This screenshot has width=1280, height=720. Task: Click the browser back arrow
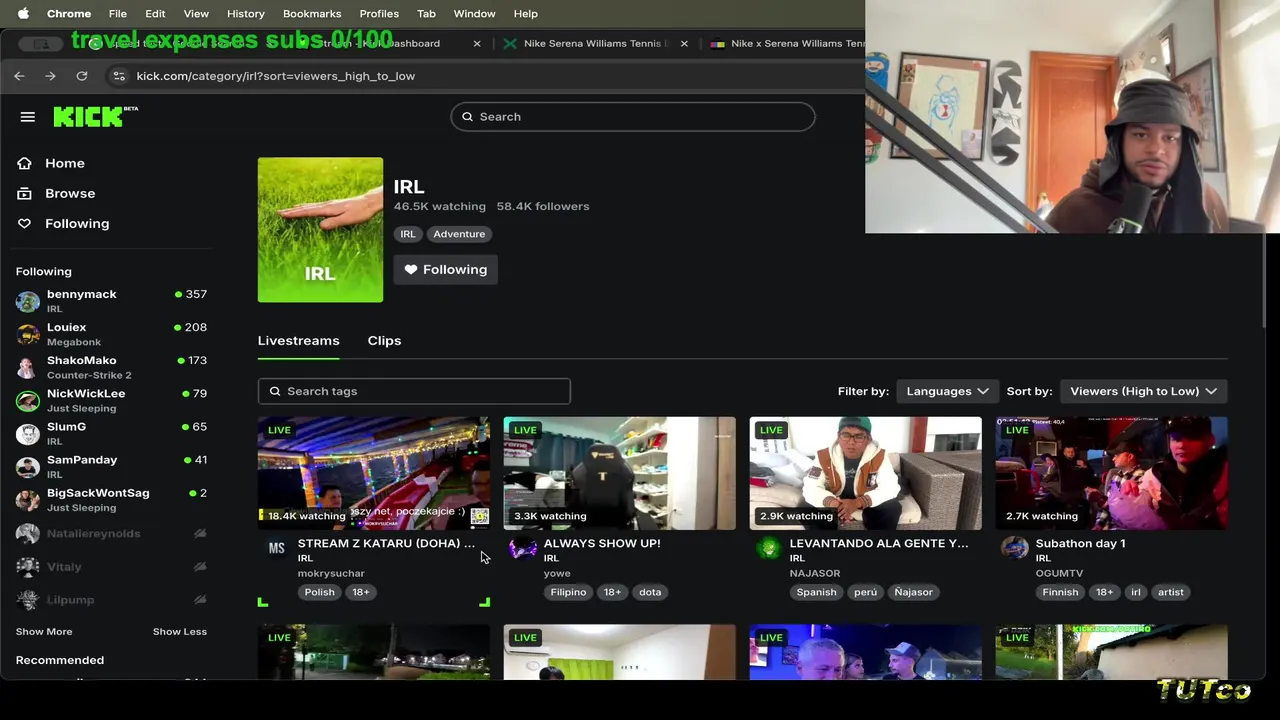pos(19,76)
